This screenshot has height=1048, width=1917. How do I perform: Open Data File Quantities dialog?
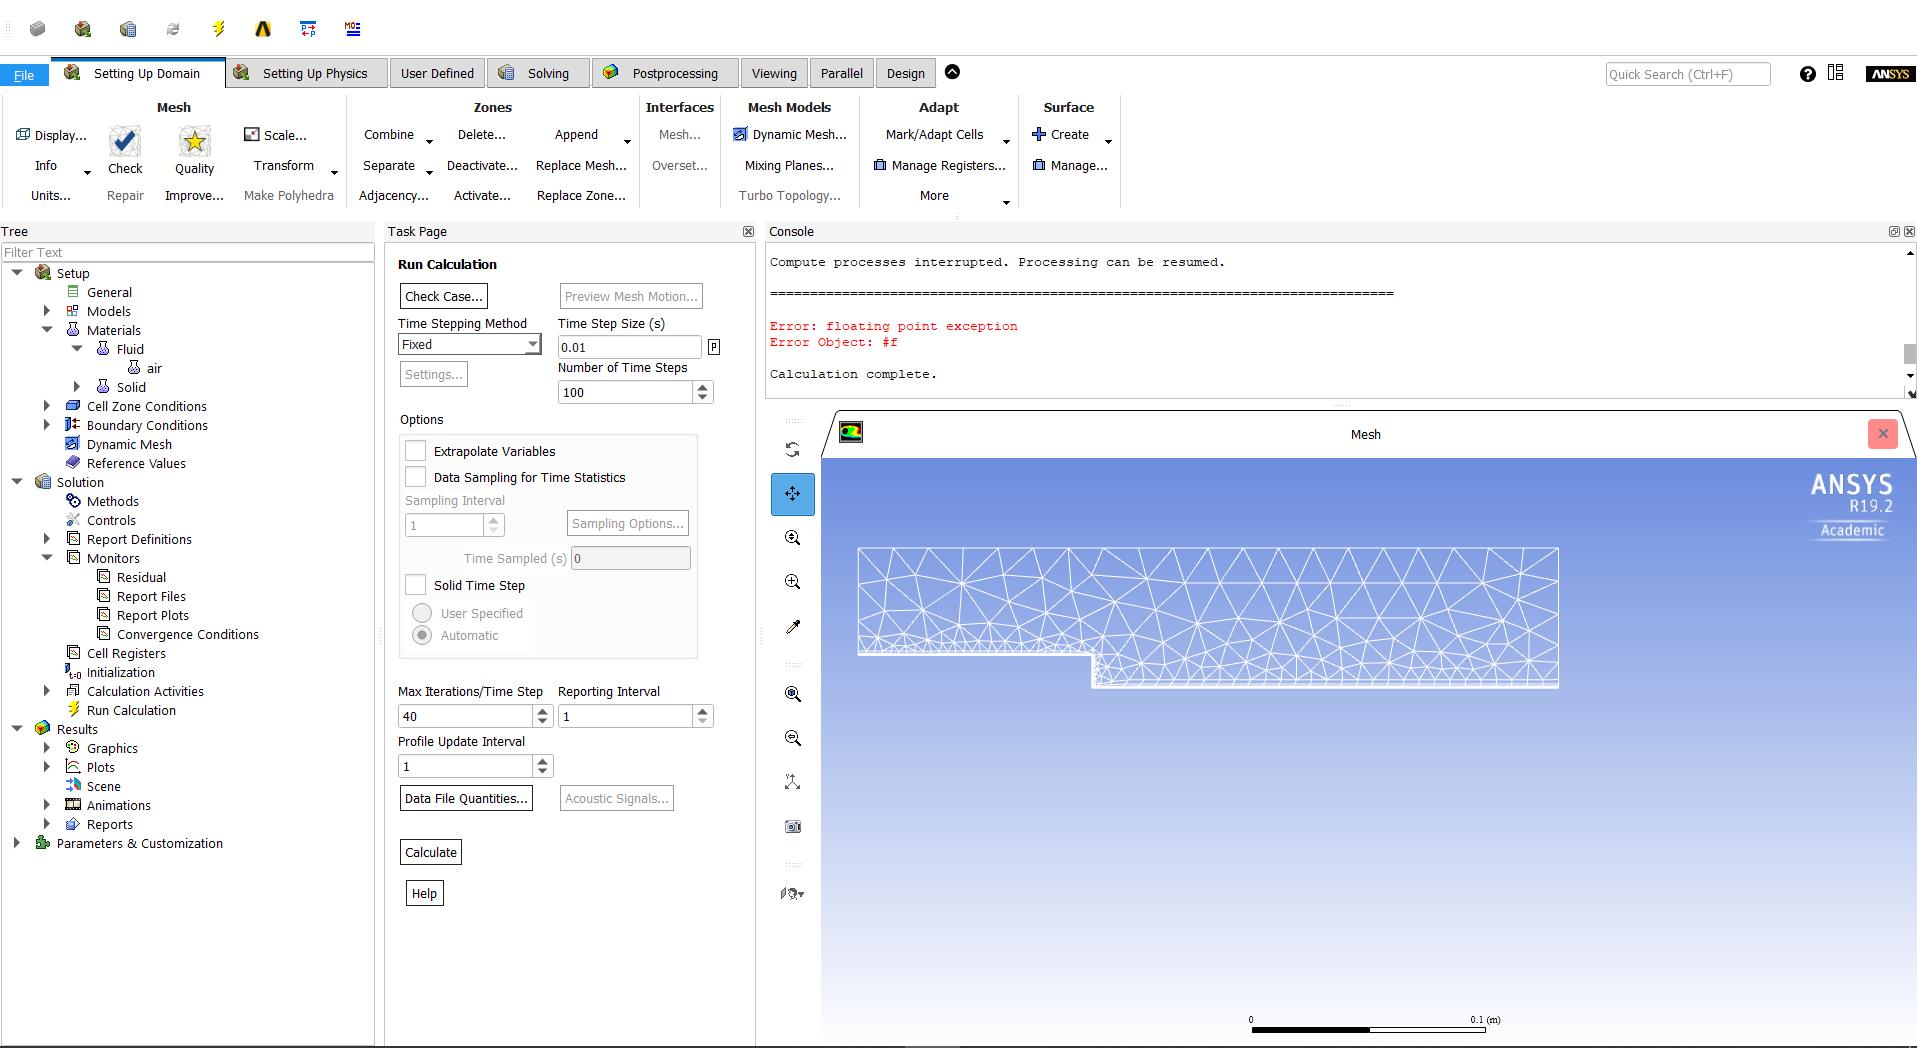466,798
